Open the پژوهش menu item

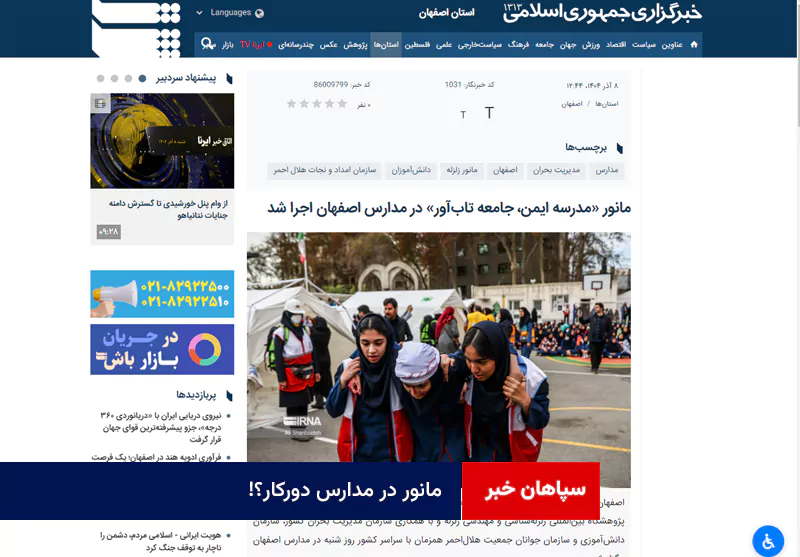(355, 45)
